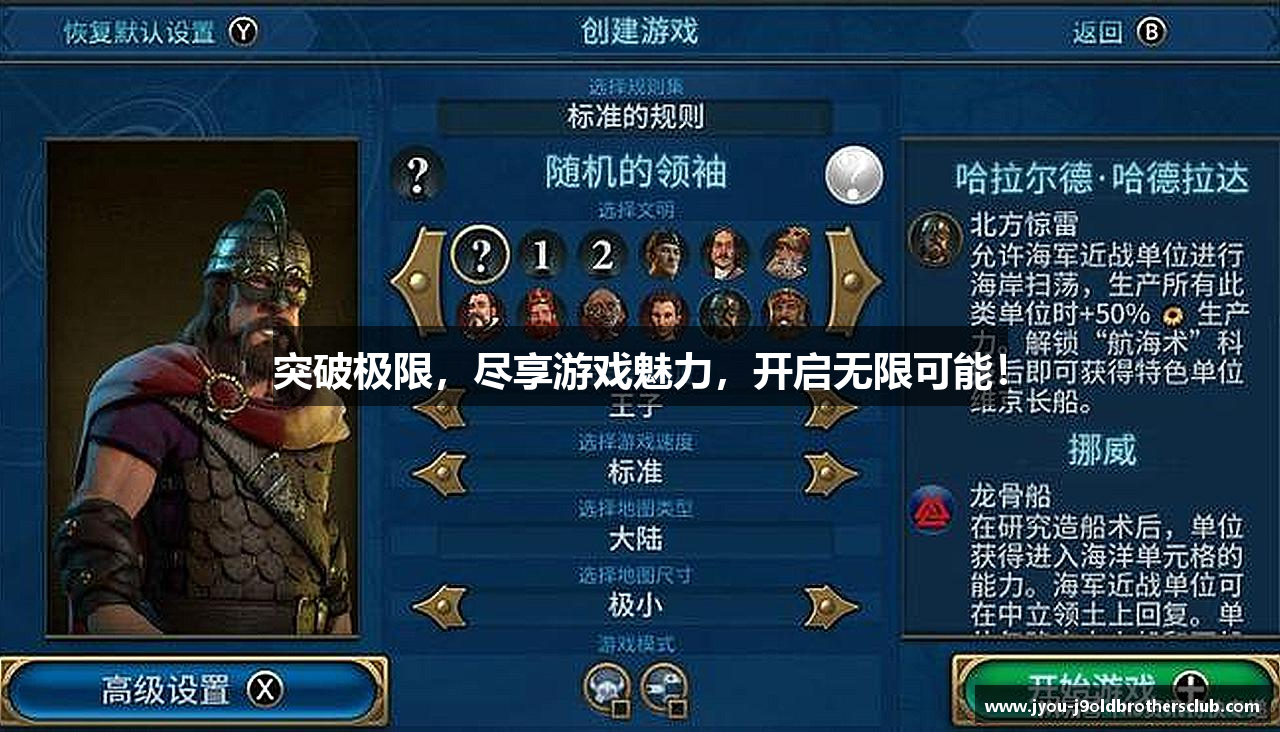Pick the leader portrait right of icon 2
The width and height of the screenshot is (1280, 732).
tap(664, 255)
